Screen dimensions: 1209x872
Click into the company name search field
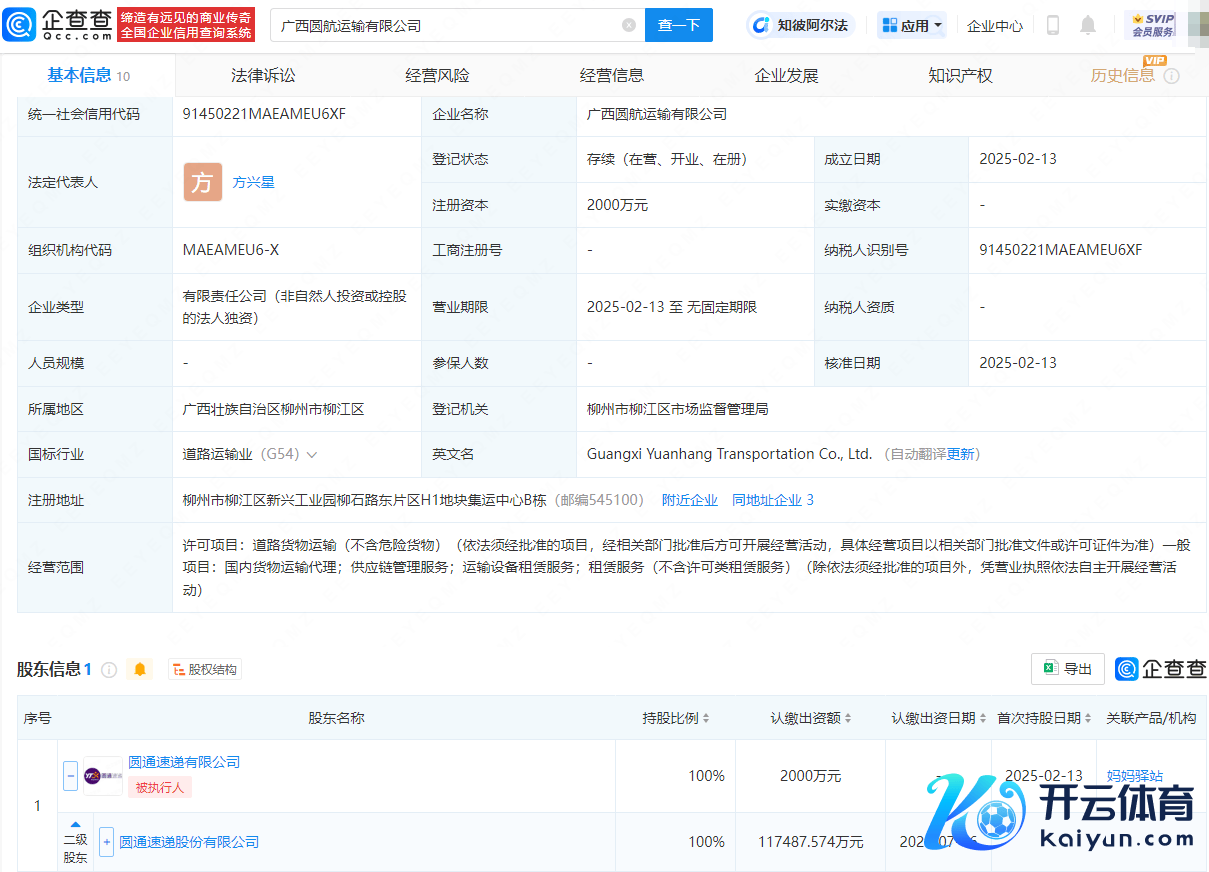tap(445, 25)
